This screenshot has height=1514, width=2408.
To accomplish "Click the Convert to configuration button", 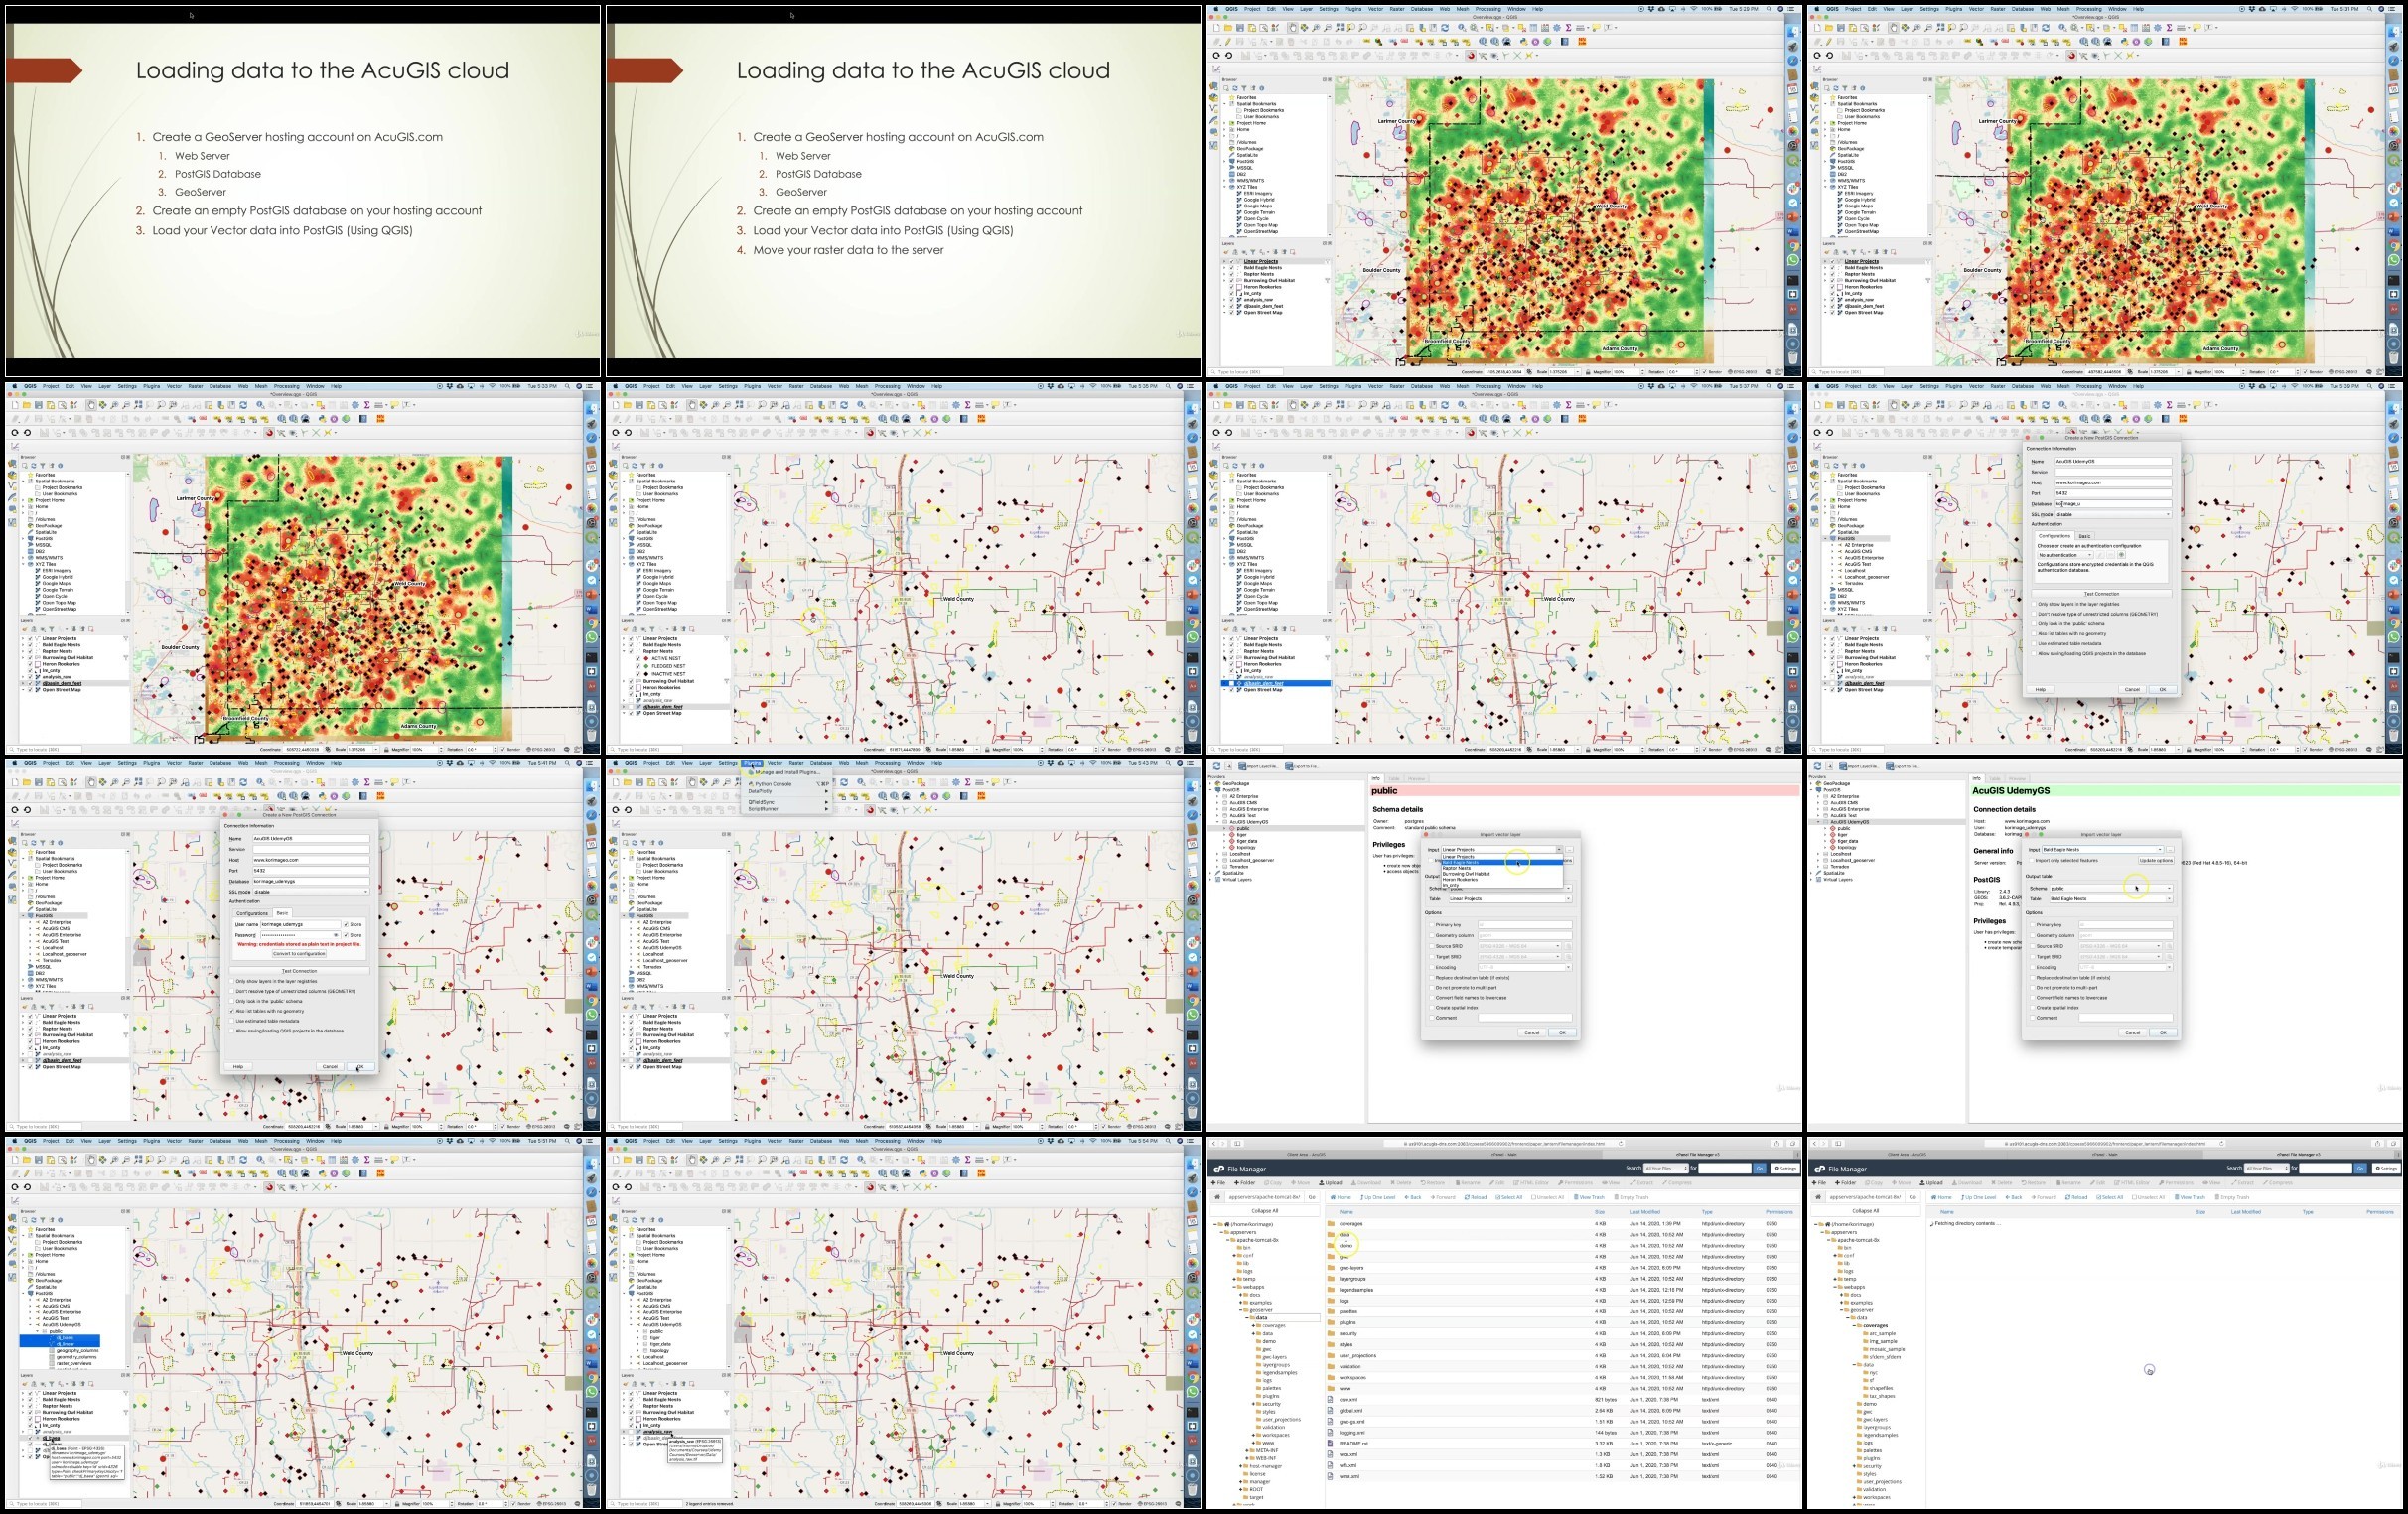I will (300, 954).
